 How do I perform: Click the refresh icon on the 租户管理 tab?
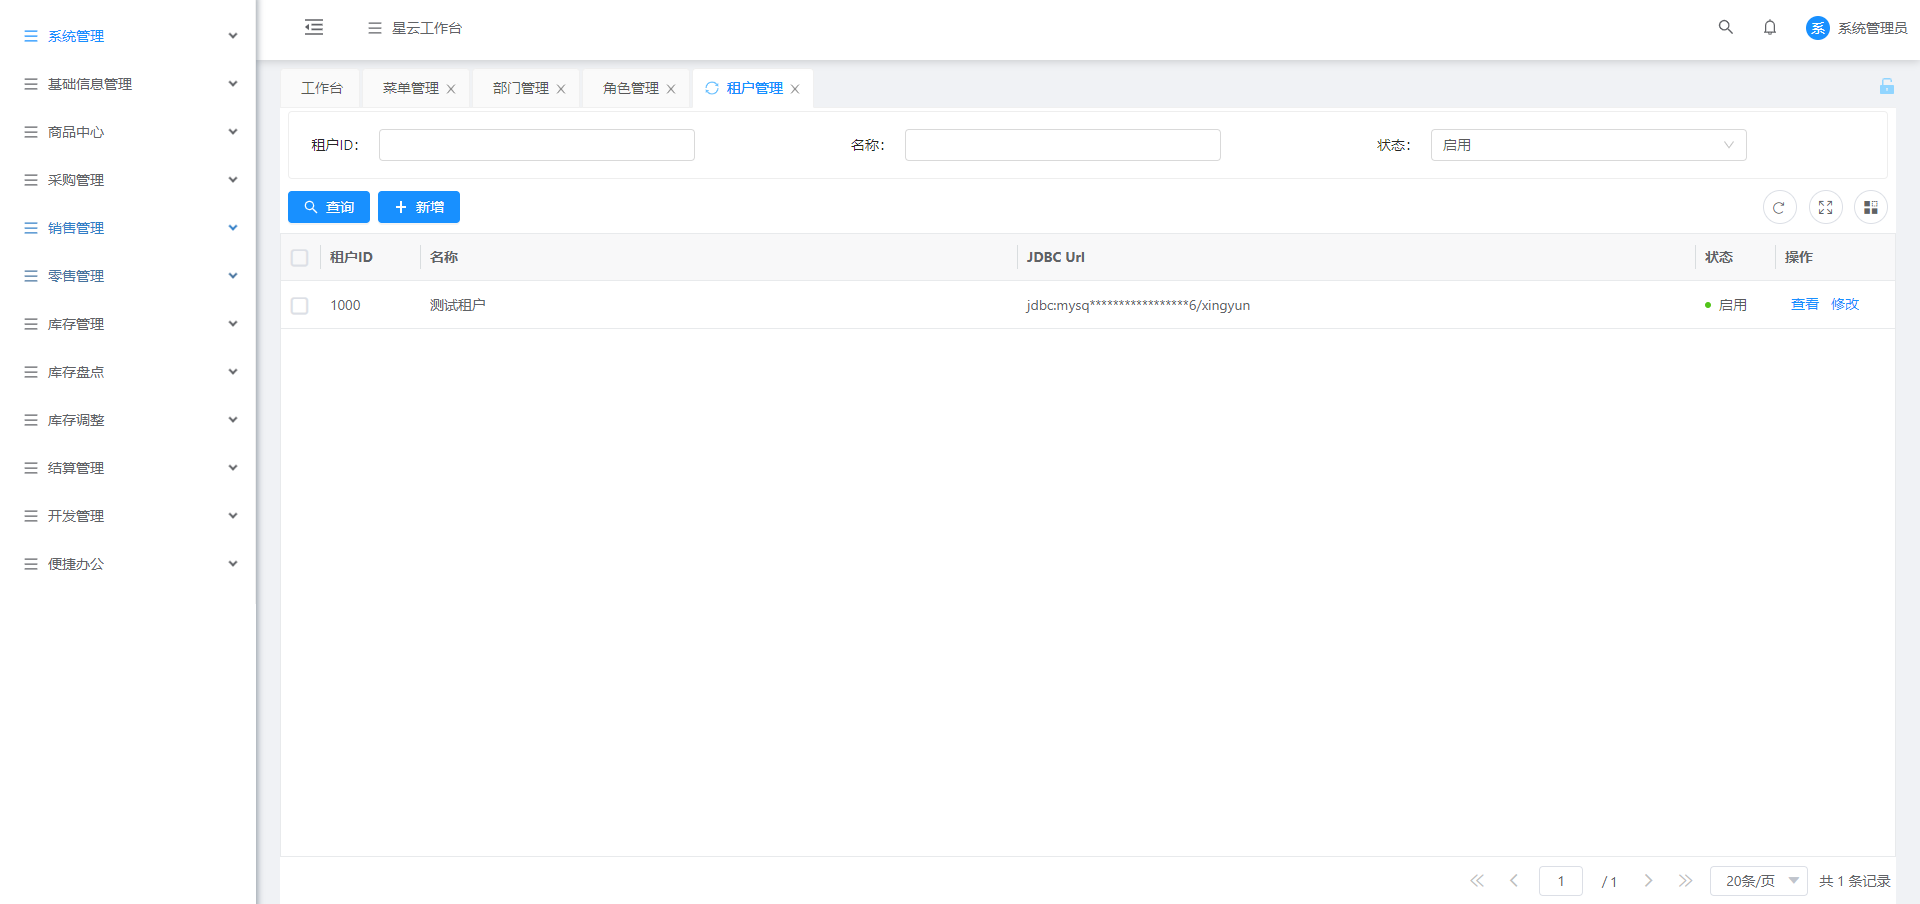pos(712,88)
